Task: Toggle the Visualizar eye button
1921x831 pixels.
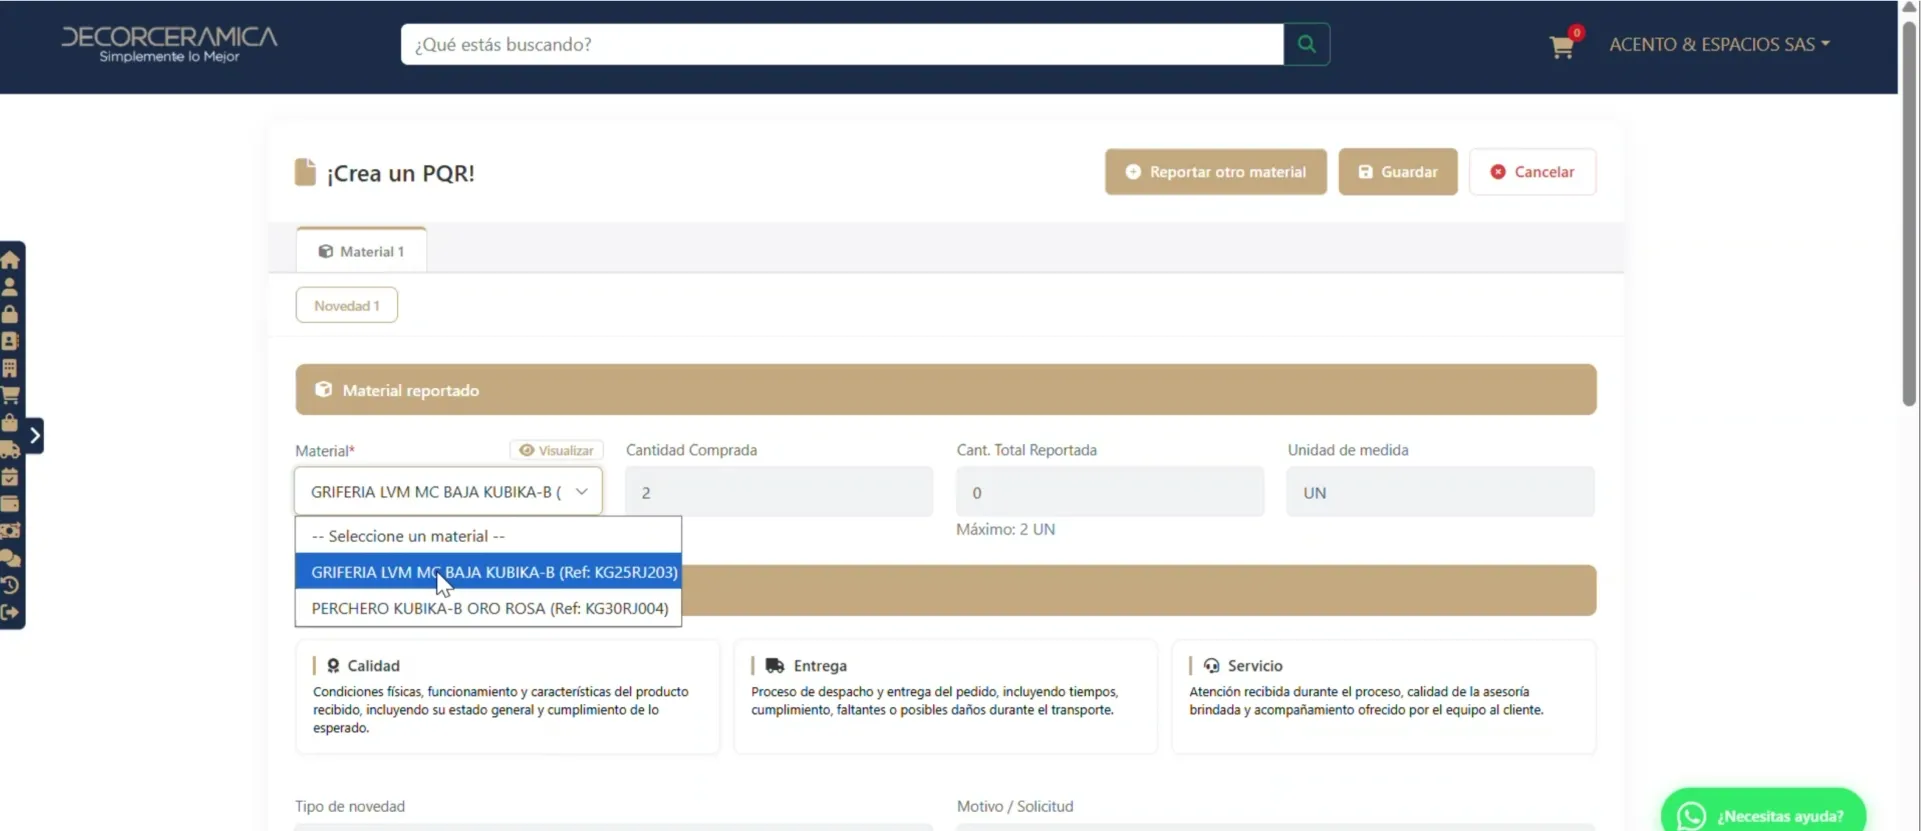Action: (x=556, y=450)
